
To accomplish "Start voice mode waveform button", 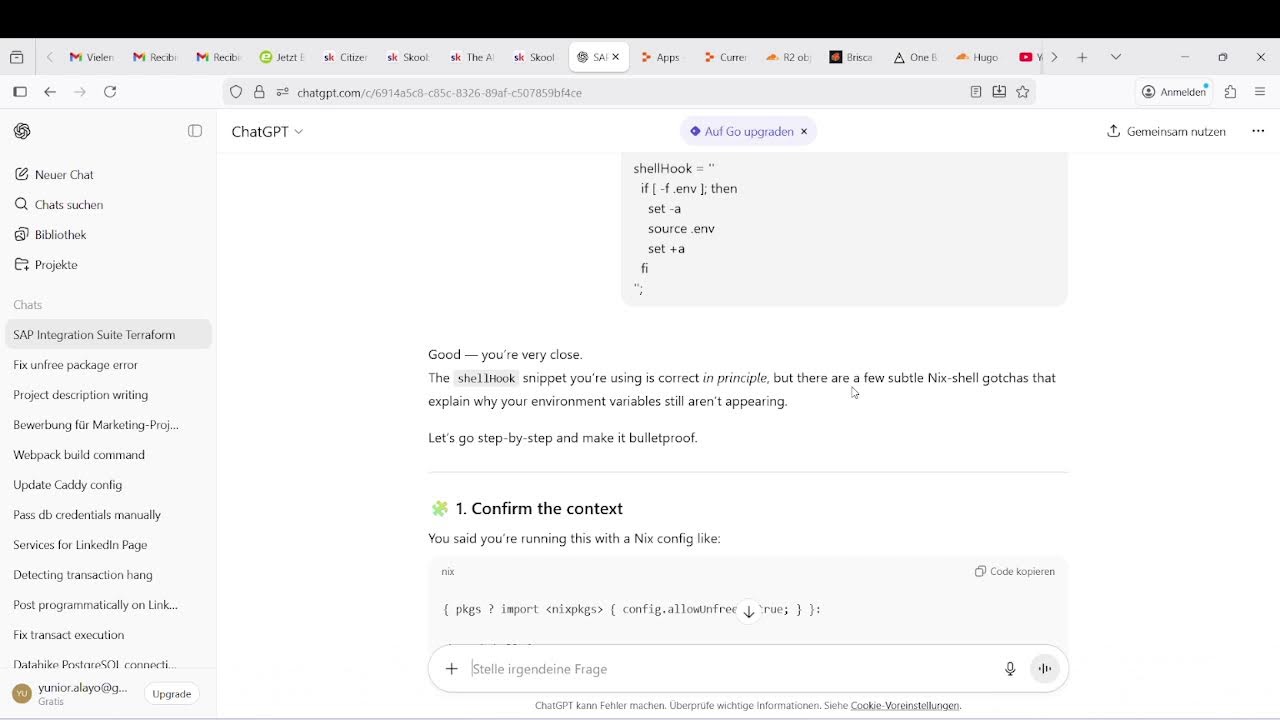I will (x=1044, y=668).
